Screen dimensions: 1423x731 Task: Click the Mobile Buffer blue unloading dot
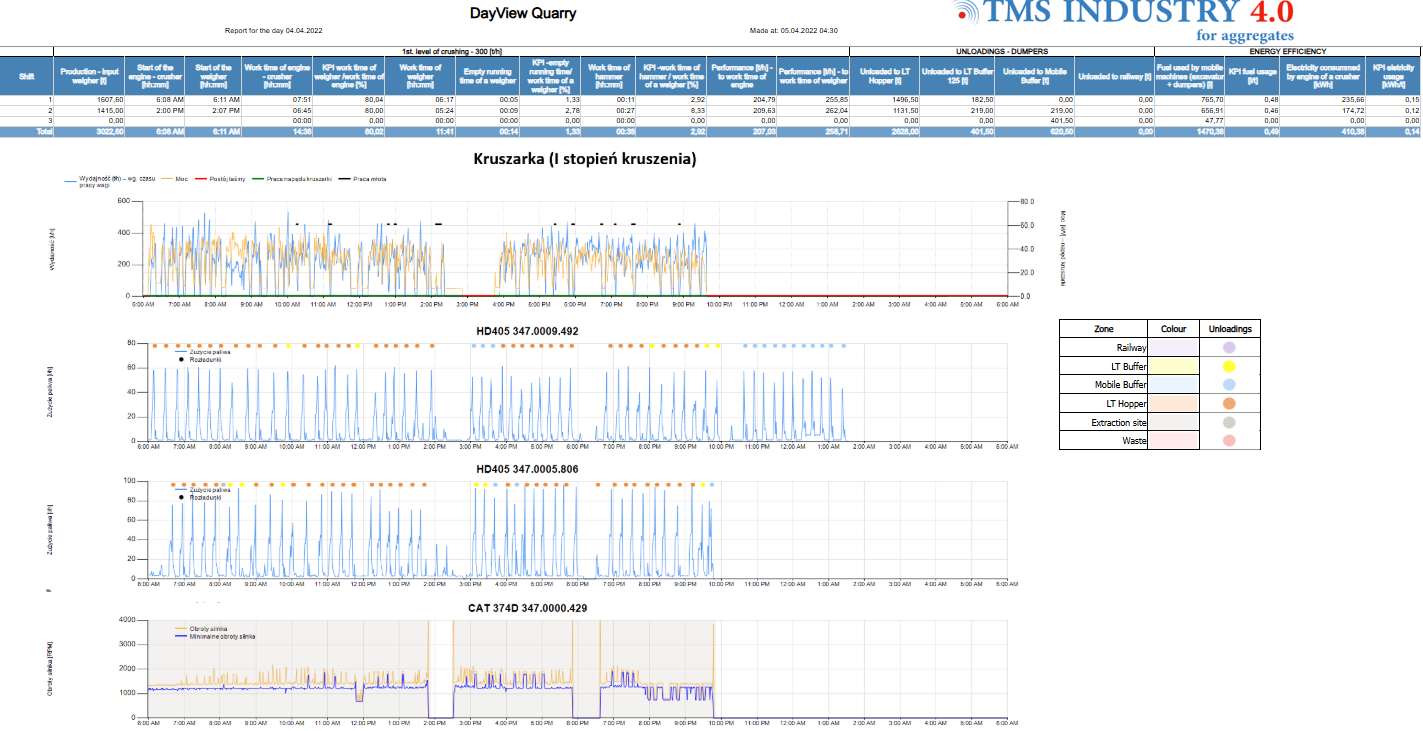1229,385
